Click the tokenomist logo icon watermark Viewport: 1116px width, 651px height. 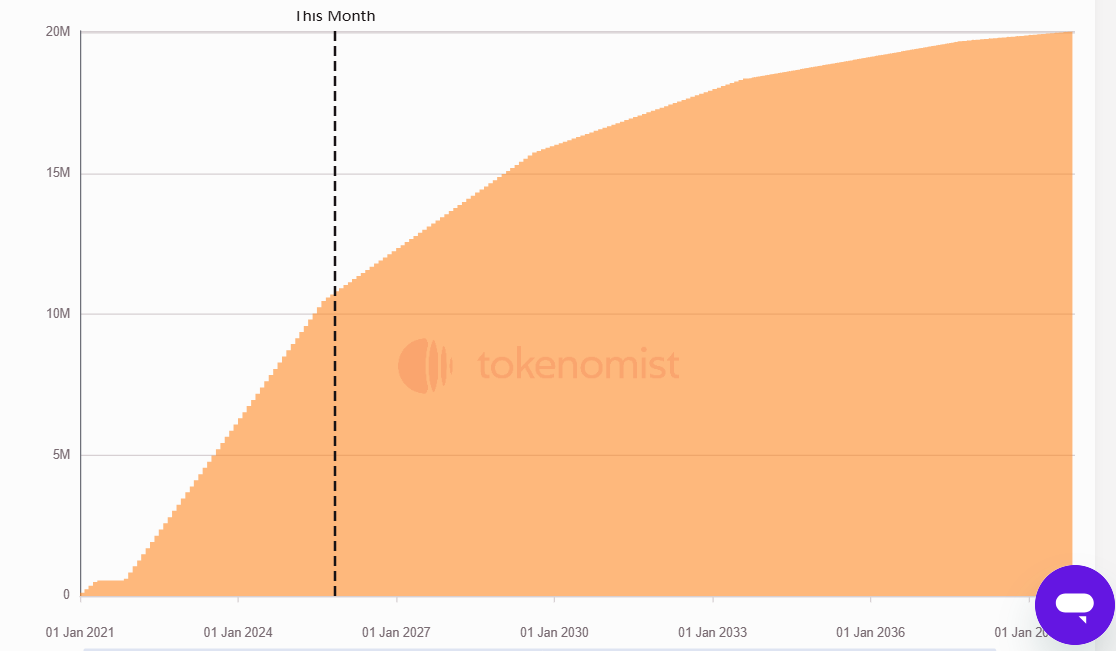coord(425,365)
